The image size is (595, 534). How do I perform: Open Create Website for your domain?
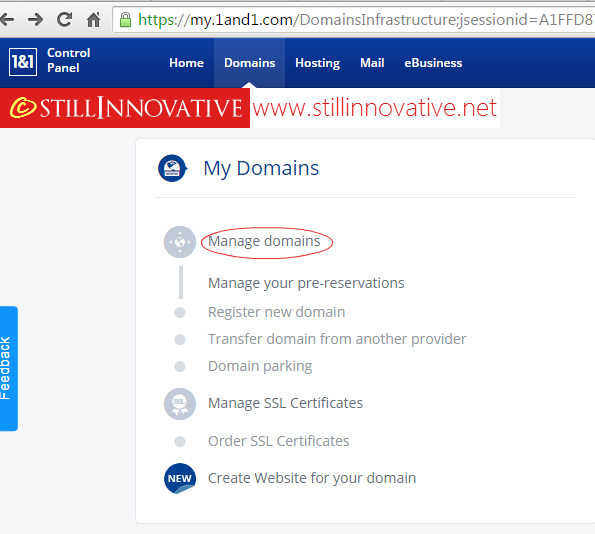pos(312,478)
